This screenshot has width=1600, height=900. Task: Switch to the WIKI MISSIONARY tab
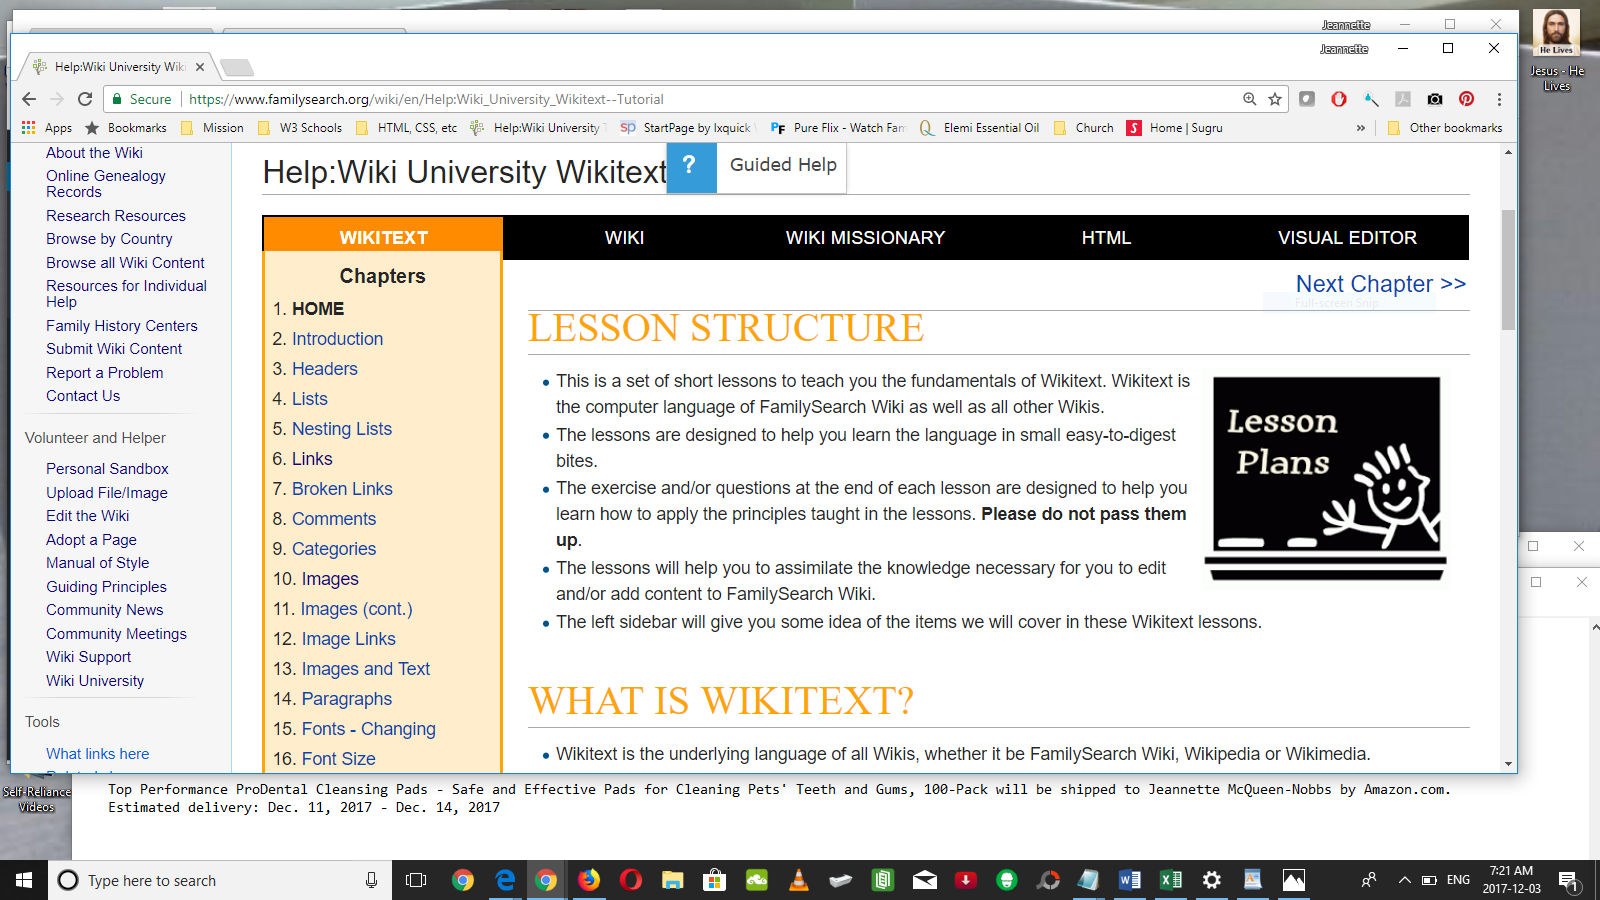(x=865, y=238)
